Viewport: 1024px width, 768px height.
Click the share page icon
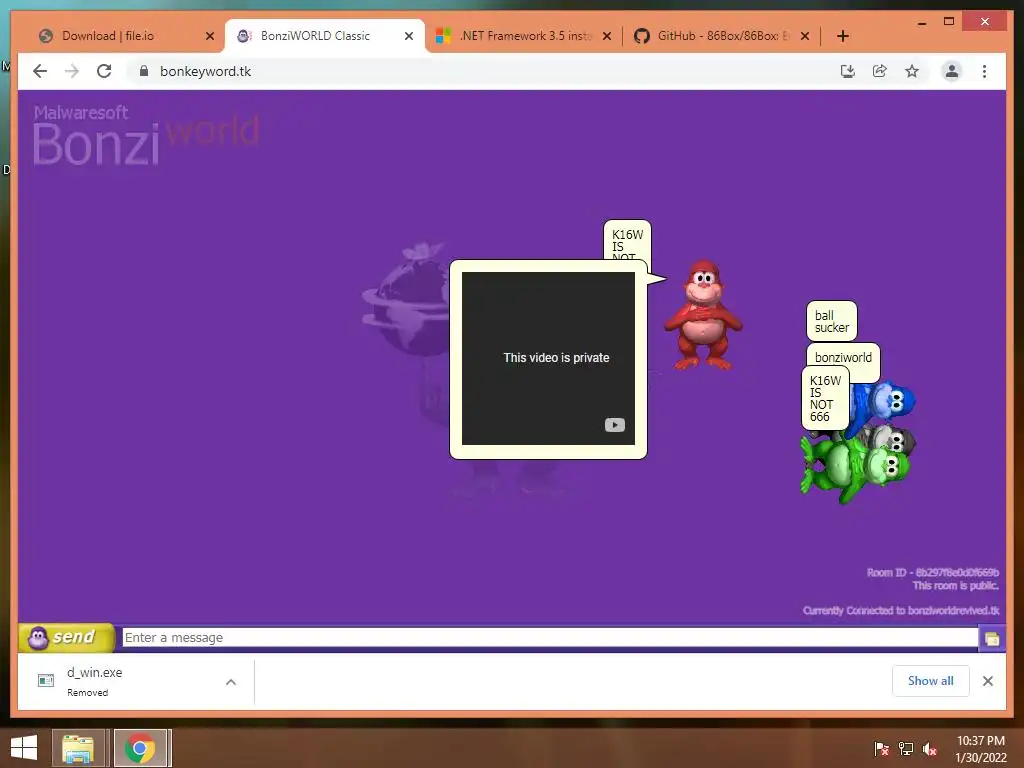coord(880,71)
